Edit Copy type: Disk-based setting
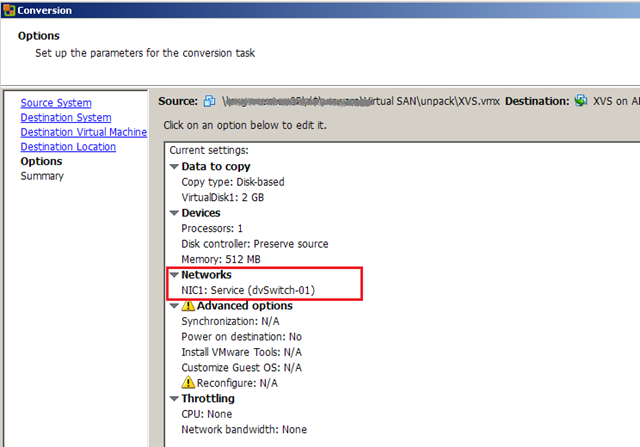 click(x=233, y=182)
